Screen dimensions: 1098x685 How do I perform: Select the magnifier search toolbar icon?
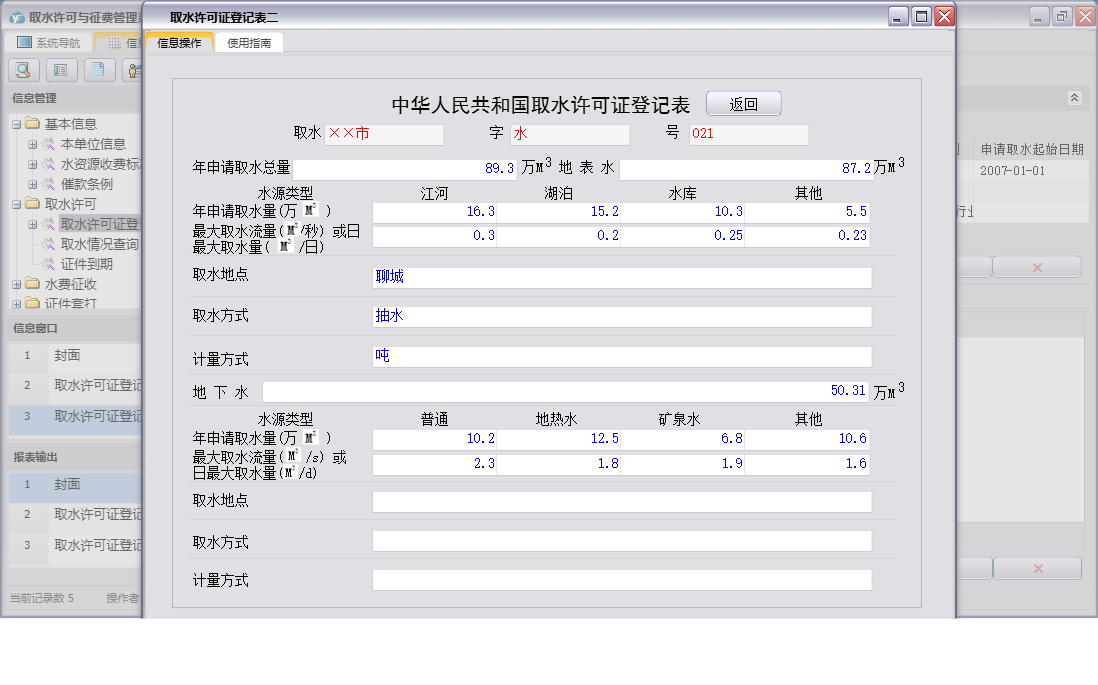[22, 70]
